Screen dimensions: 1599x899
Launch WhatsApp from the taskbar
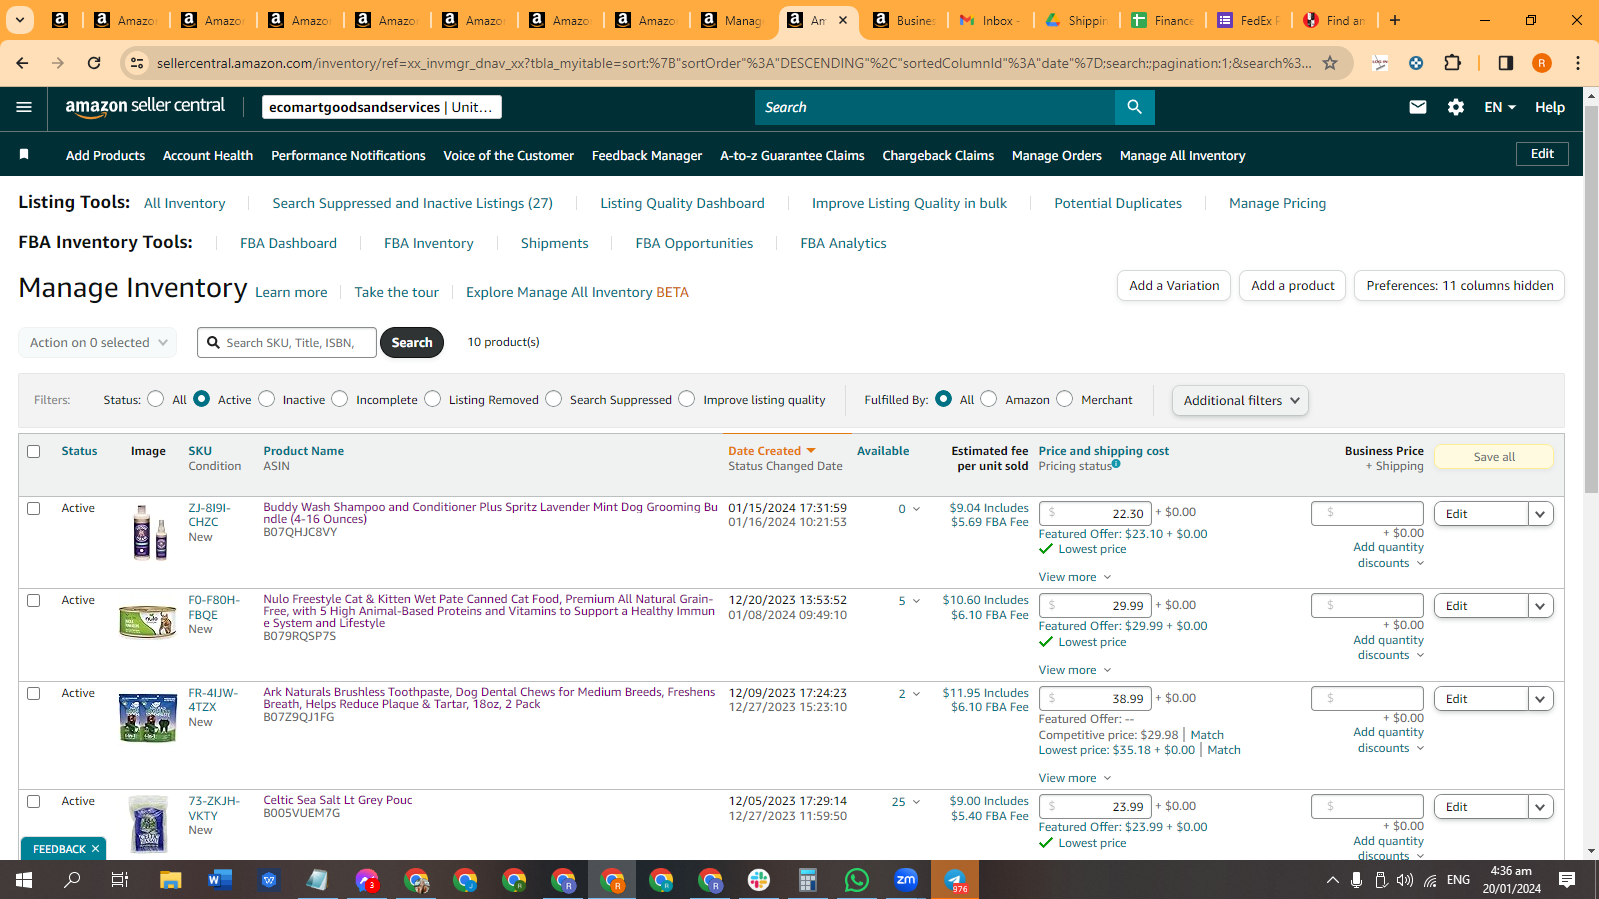[x=857, y=880]
